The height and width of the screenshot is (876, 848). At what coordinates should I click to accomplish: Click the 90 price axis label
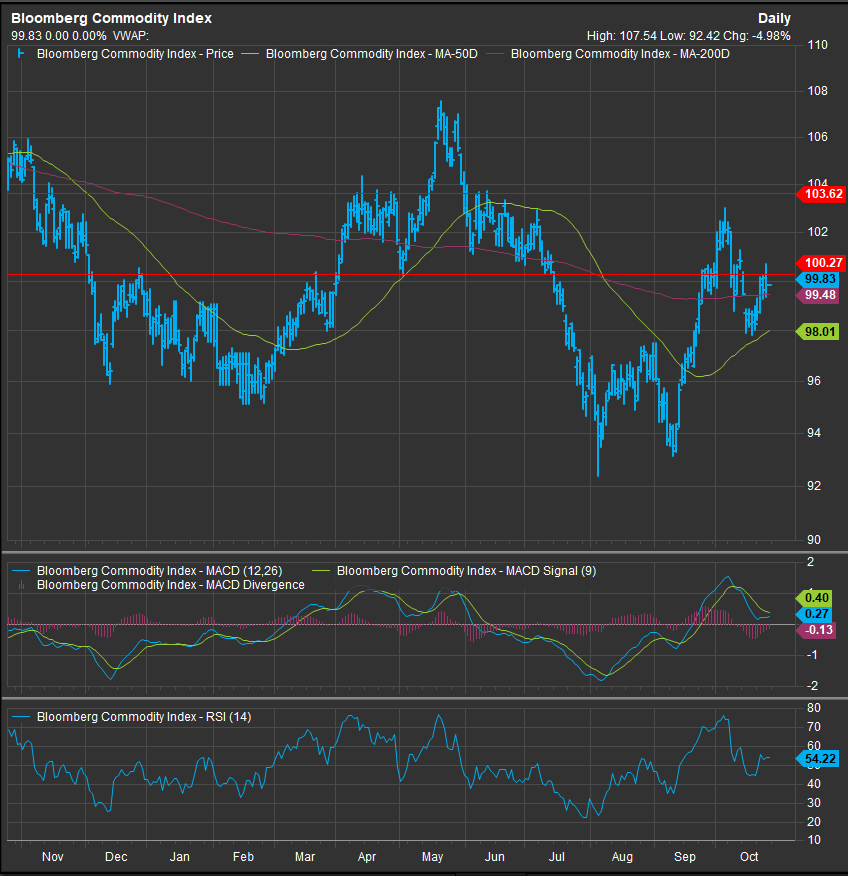(x=814, y=540)
